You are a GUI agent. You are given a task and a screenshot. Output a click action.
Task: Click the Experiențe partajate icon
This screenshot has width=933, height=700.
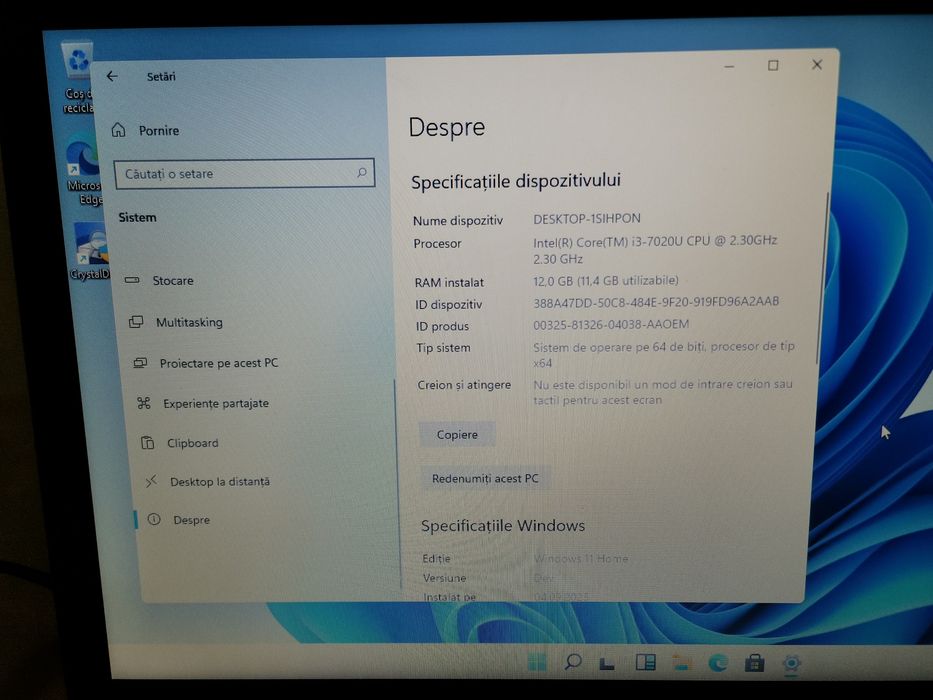[x=143, y=403]
